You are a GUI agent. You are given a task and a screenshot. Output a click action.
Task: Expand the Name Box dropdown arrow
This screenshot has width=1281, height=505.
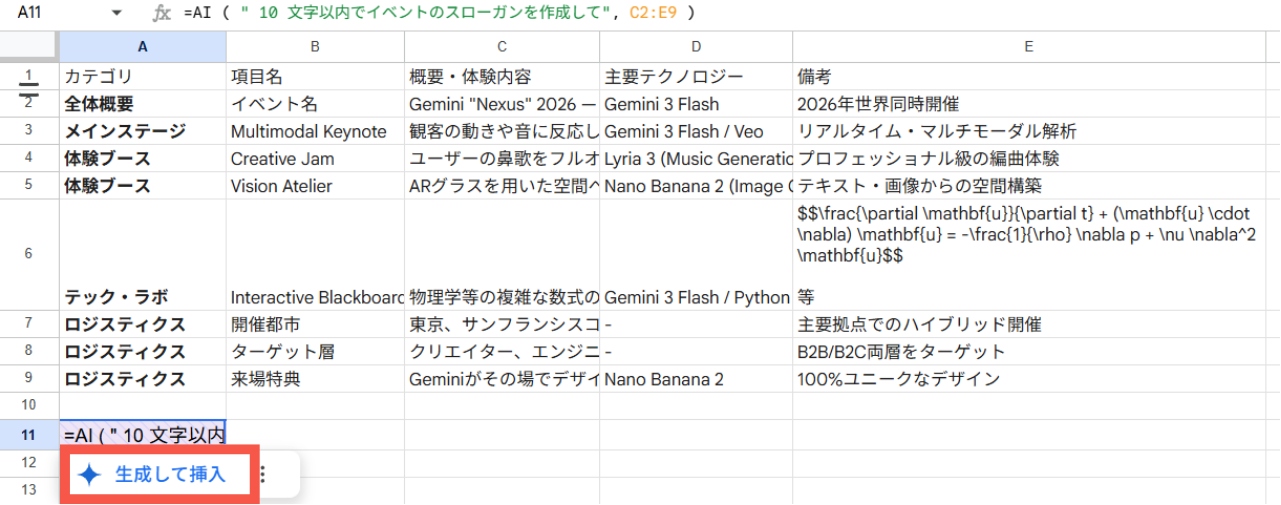click(117, 13)
